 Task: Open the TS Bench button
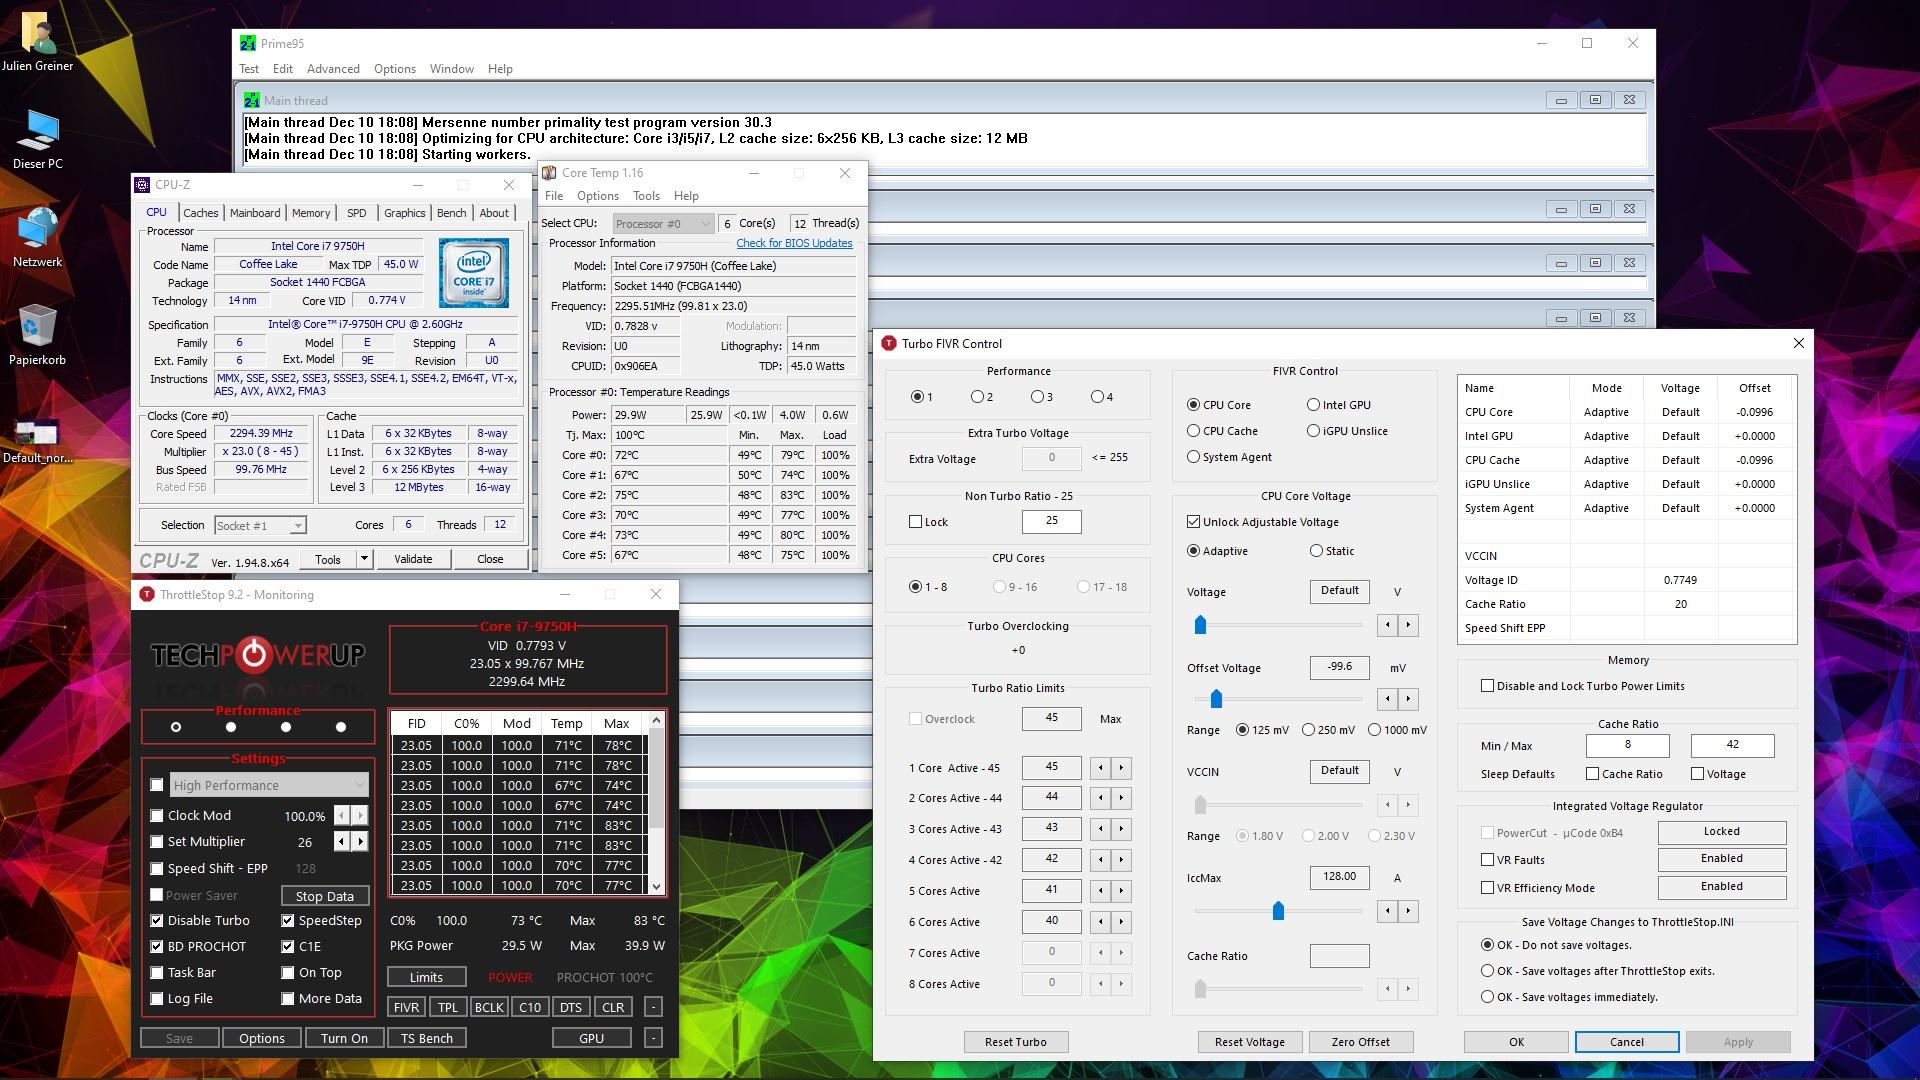pyautogui.click(x=427, y=1038)
